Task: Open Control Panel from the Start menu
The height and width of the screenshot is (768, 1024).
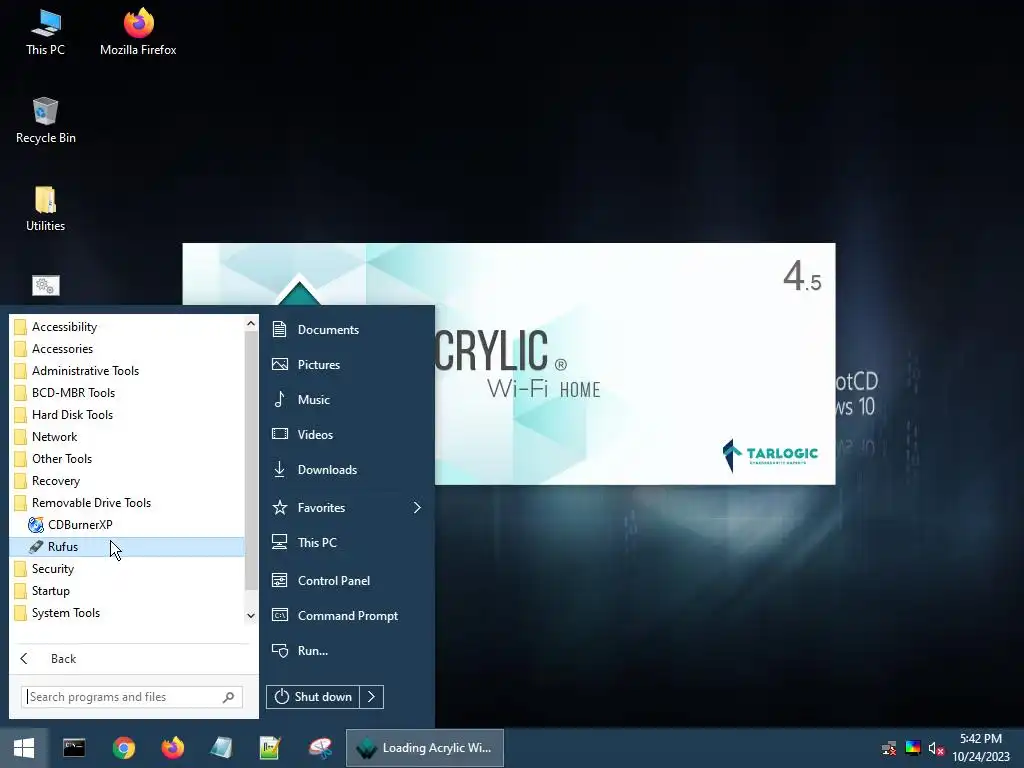Action: [347, 581]
